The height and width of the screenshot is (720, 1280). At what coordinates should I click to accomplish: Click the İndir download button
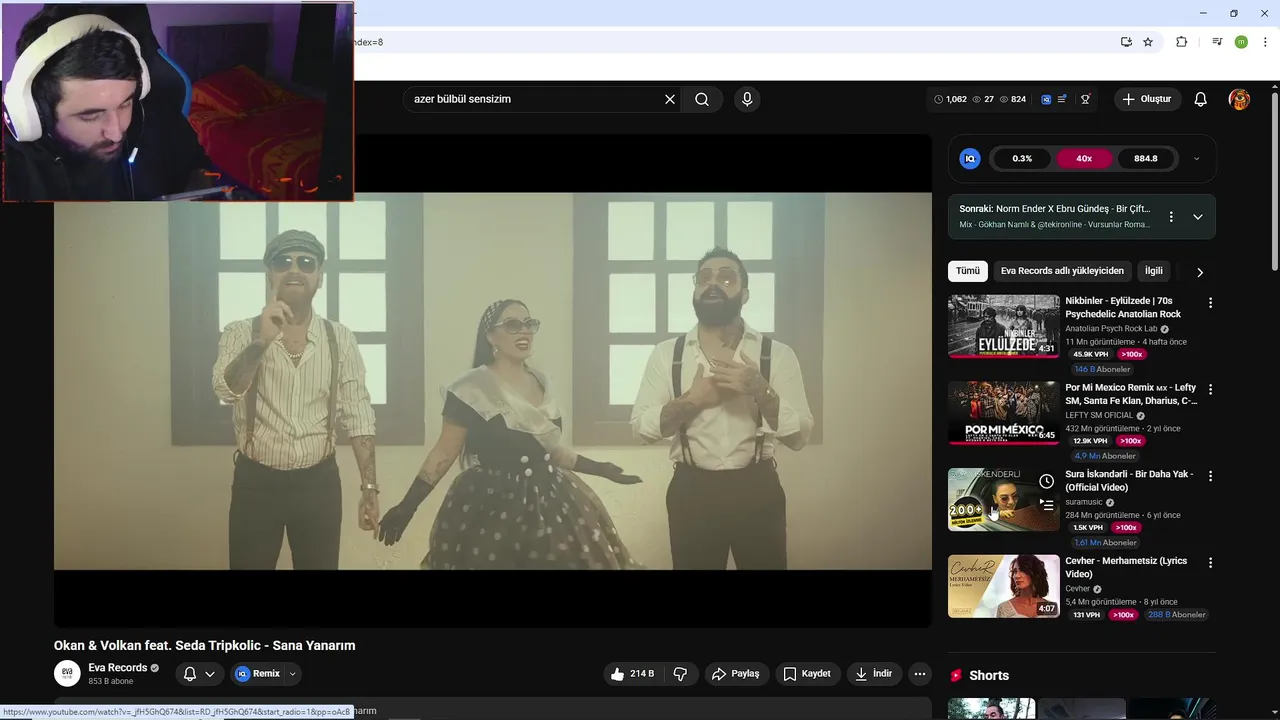point(873,674)
